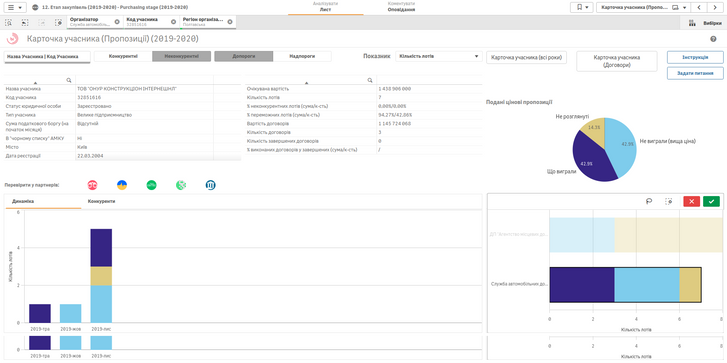This screenshot has height=363, width=727.
Task: Go to the next sheet
Action: click(x=714, y=7)
